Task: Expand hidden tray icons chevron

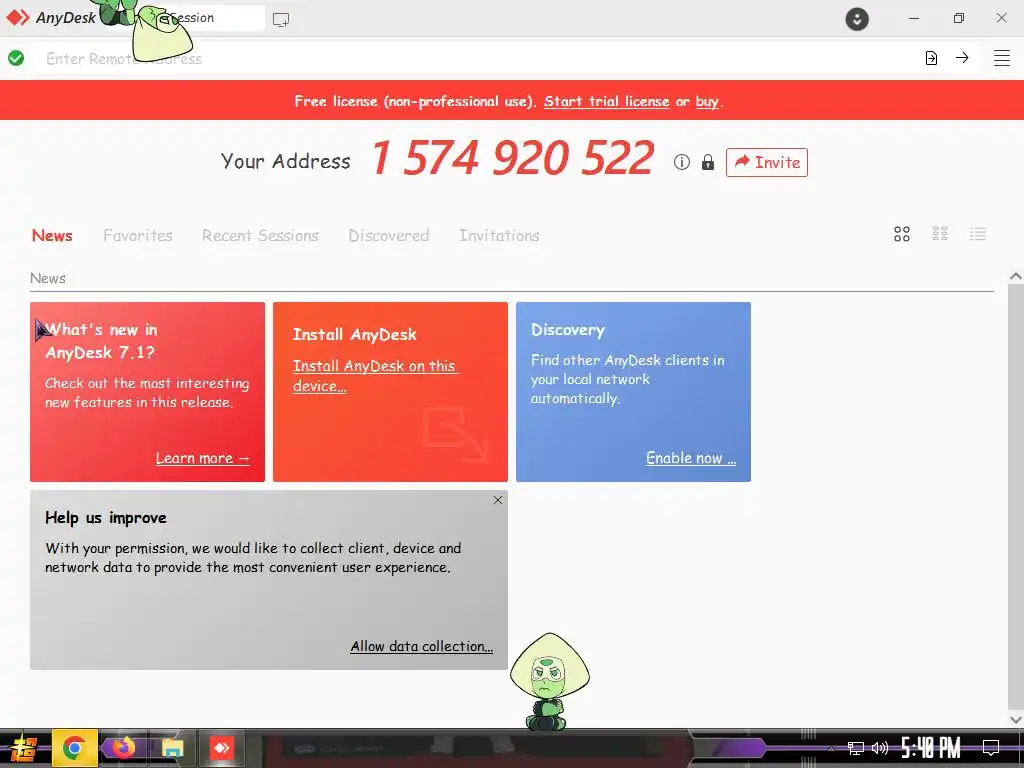Action: (x=831, y=748)
